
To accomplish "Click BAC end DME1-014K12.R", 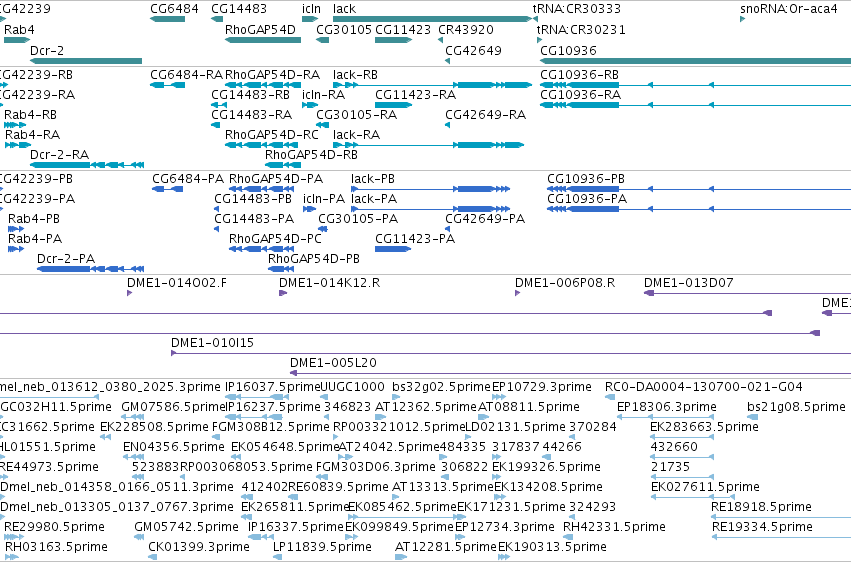I will click(x=283, y=293).
